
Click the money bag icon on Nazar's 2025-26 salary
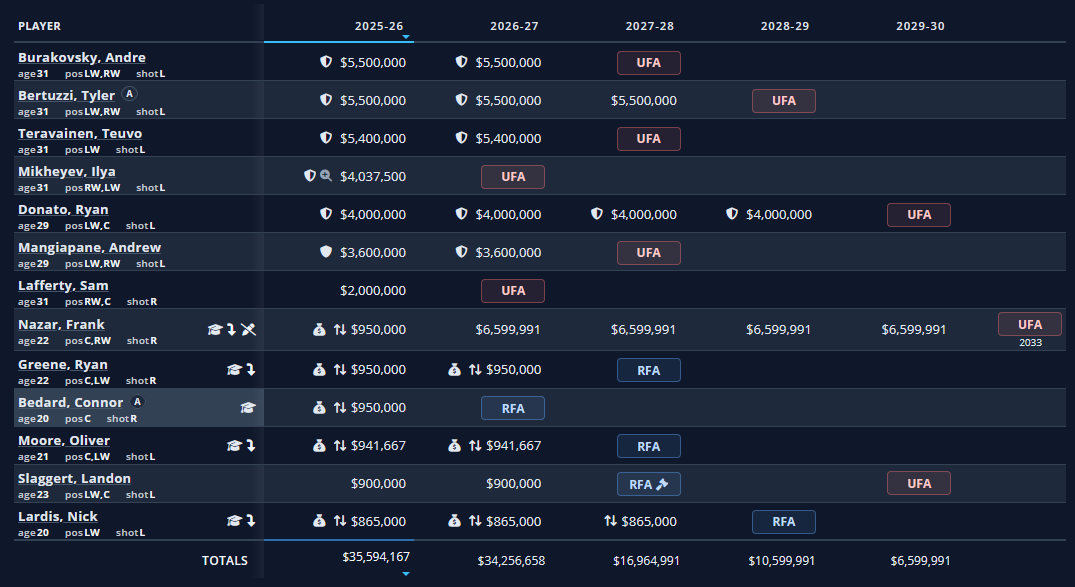pos(319,330)
